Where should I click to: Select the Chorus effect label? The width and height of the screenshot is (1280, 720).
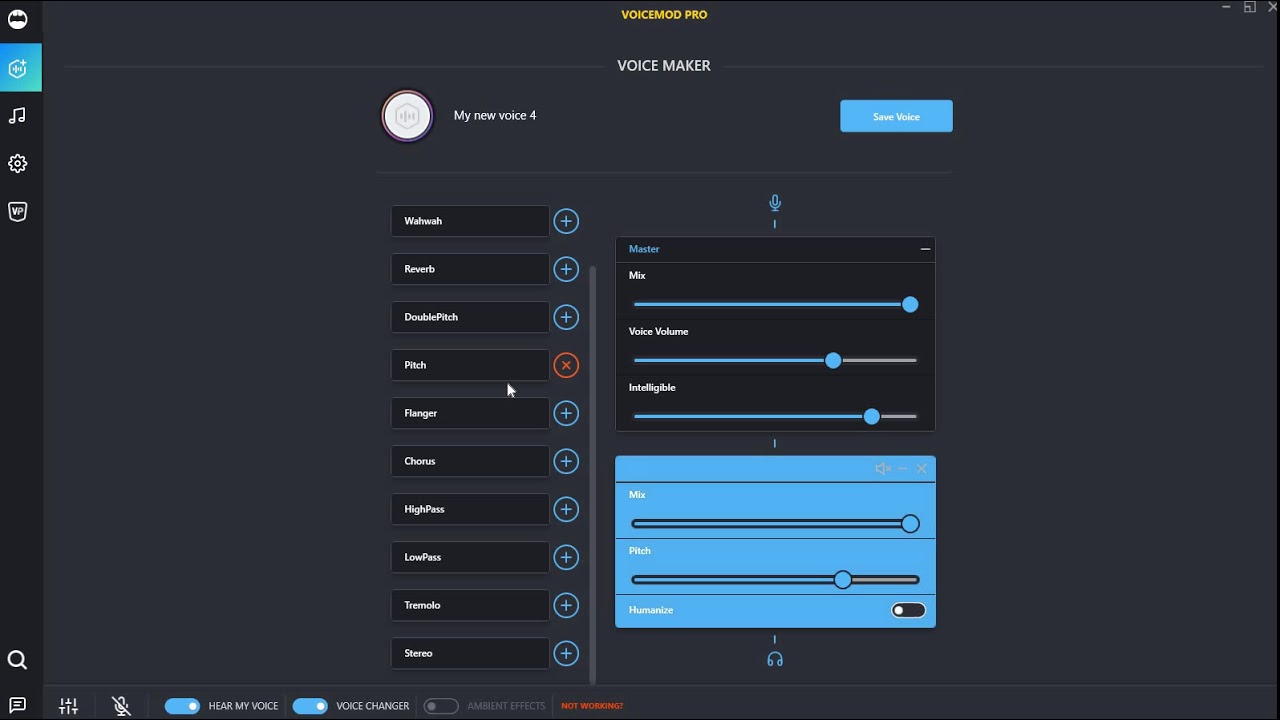click(470, 461)
